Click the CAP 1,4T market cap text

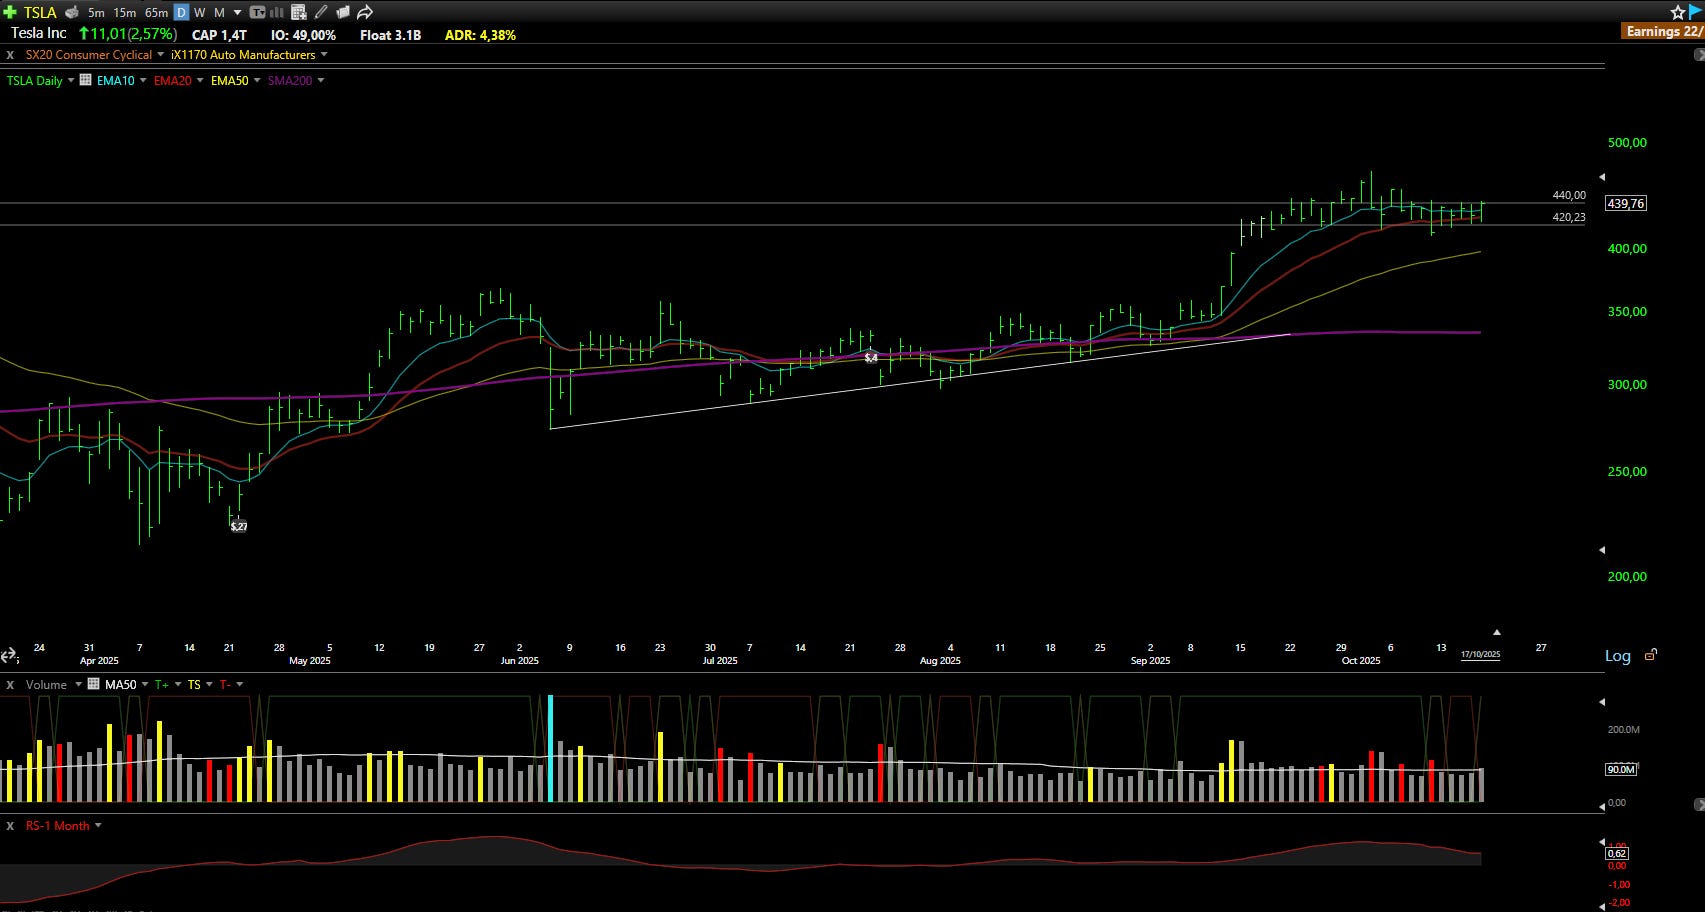click(x=219, y=35)
